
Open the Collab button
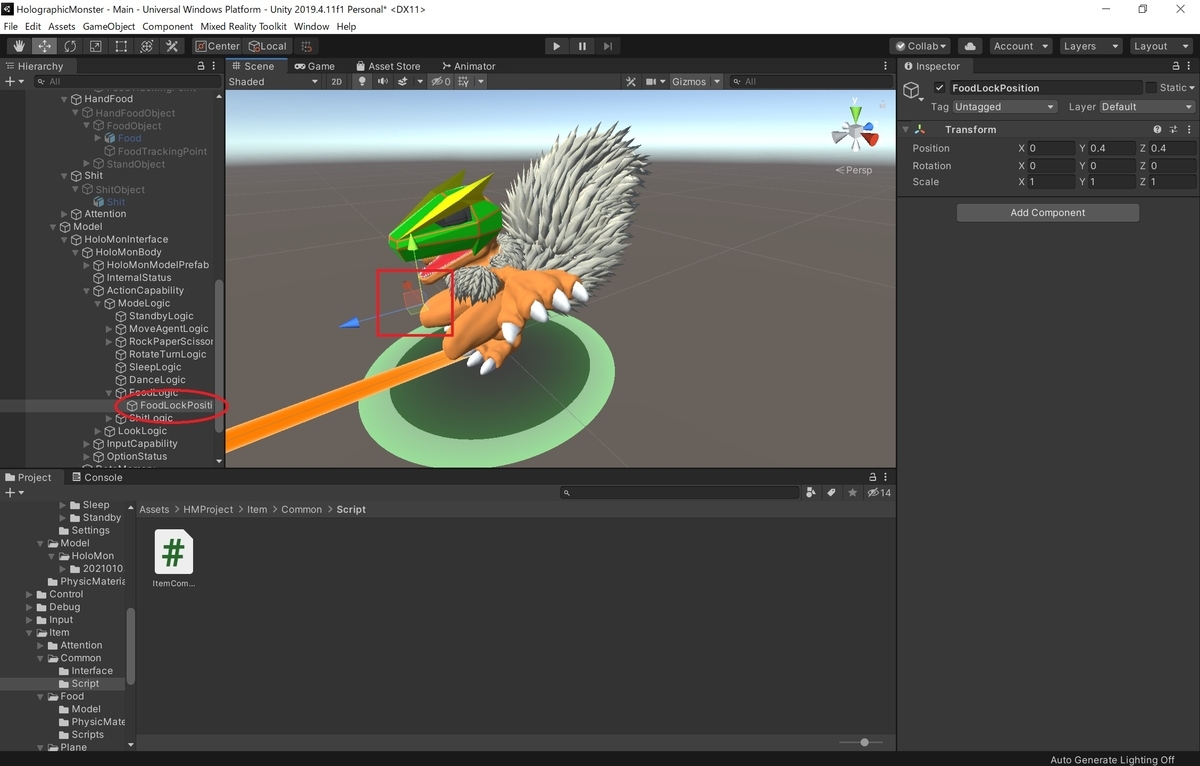[x=921, y=46]
